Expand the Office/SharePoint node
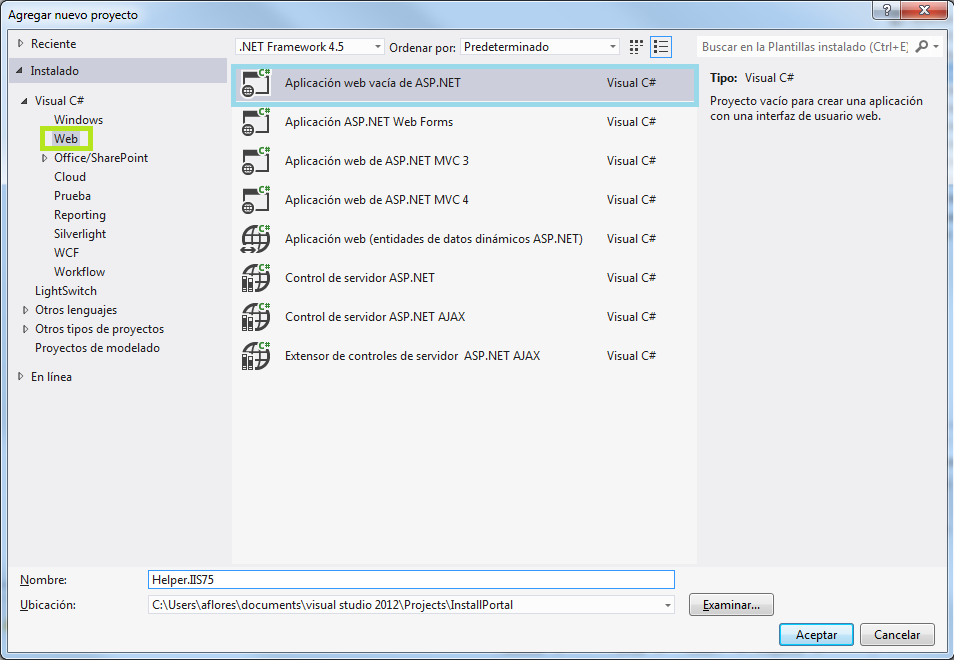 [x=44, y=158]
